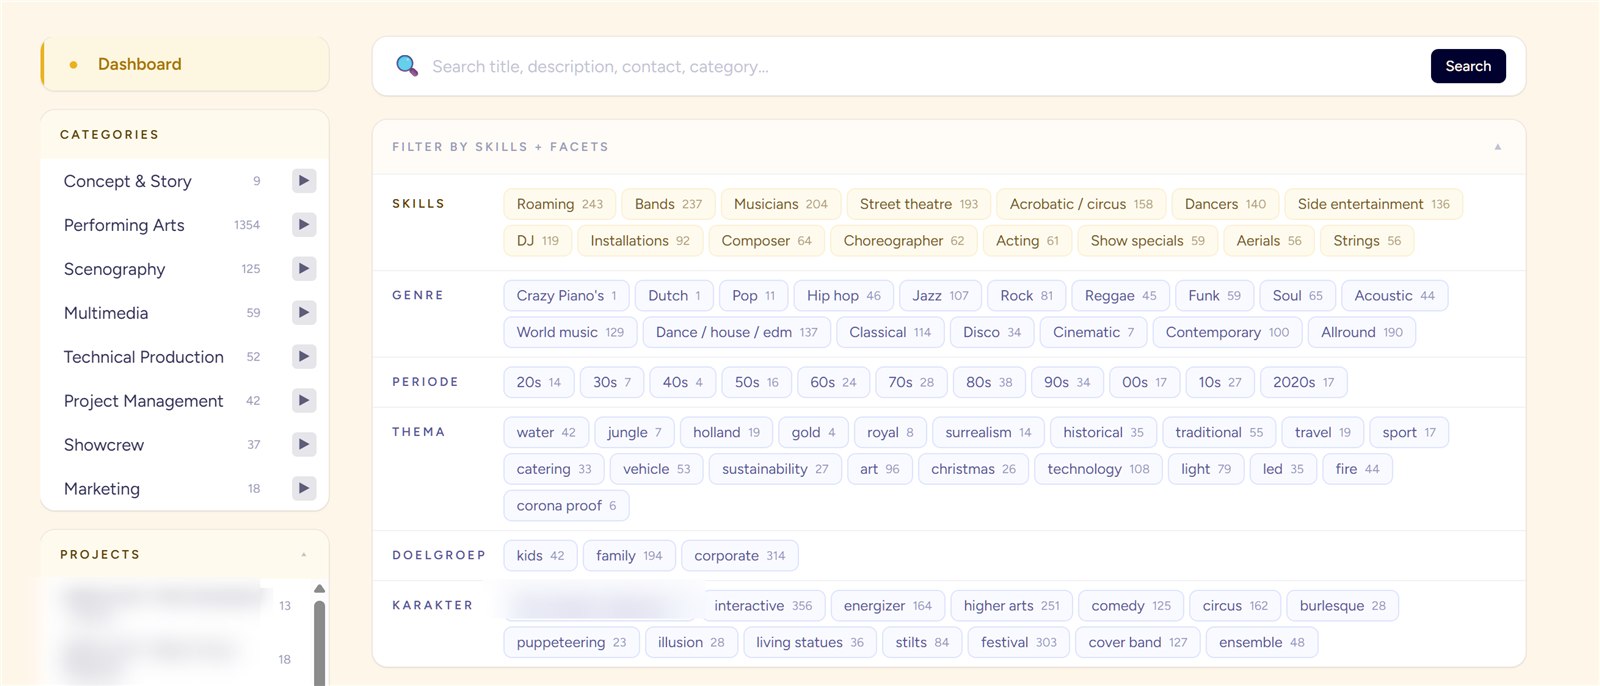Choose the 20s periode chip
Image resolution: width=1600 pixels, height=686 pixels.
click(x=539, y=383)
